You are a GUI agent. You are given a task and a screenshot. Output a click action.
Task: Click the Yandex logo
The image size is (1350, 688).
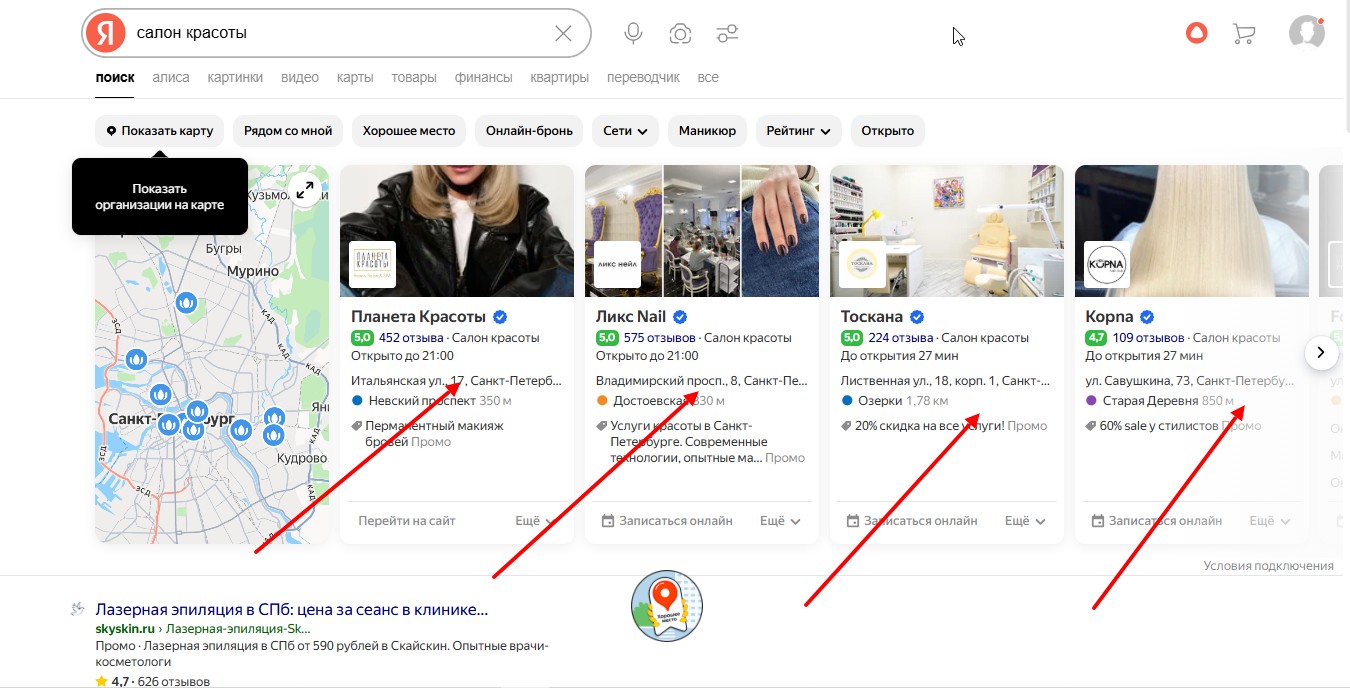click(x=105, y=34)
